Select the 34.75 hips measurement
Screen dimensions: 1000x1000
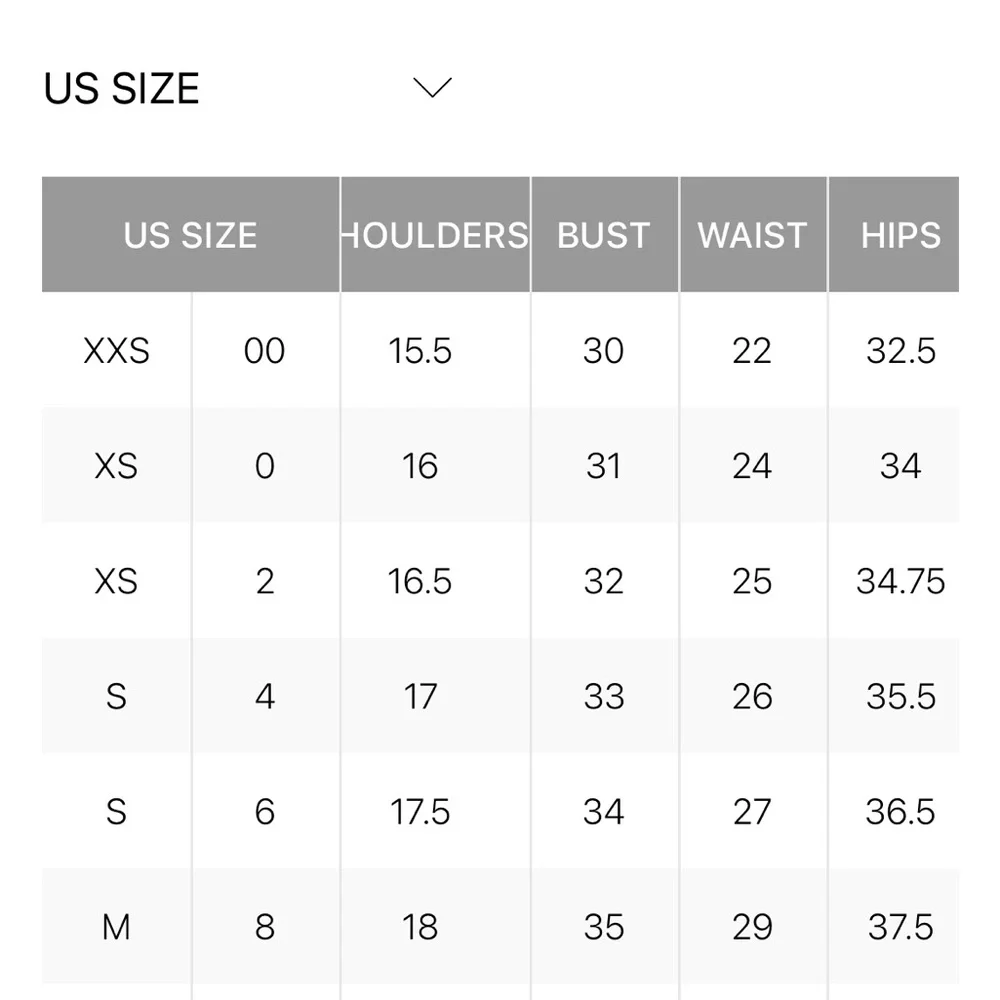click(900, 581)
